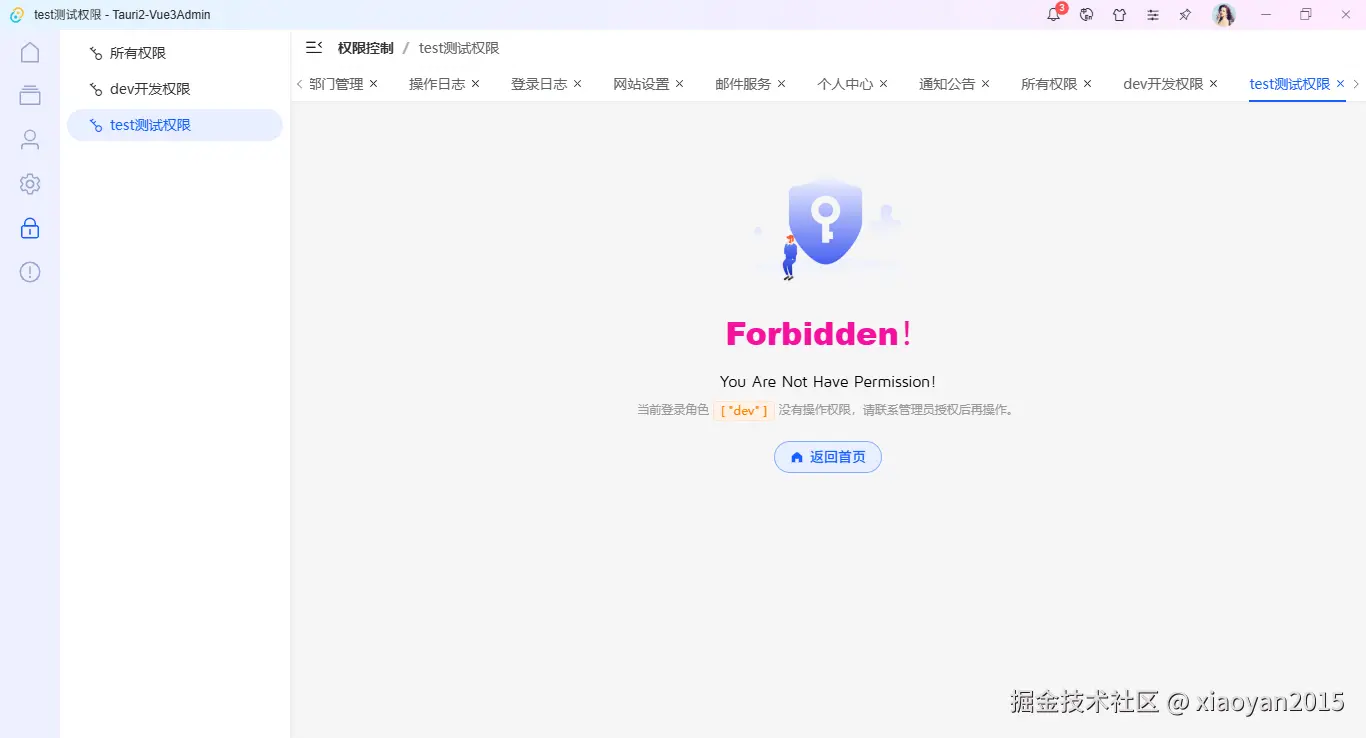Click the 权限控制 breadcrumb link
The height and width of the screenshot is (738, 1366).
click(364, 47)
